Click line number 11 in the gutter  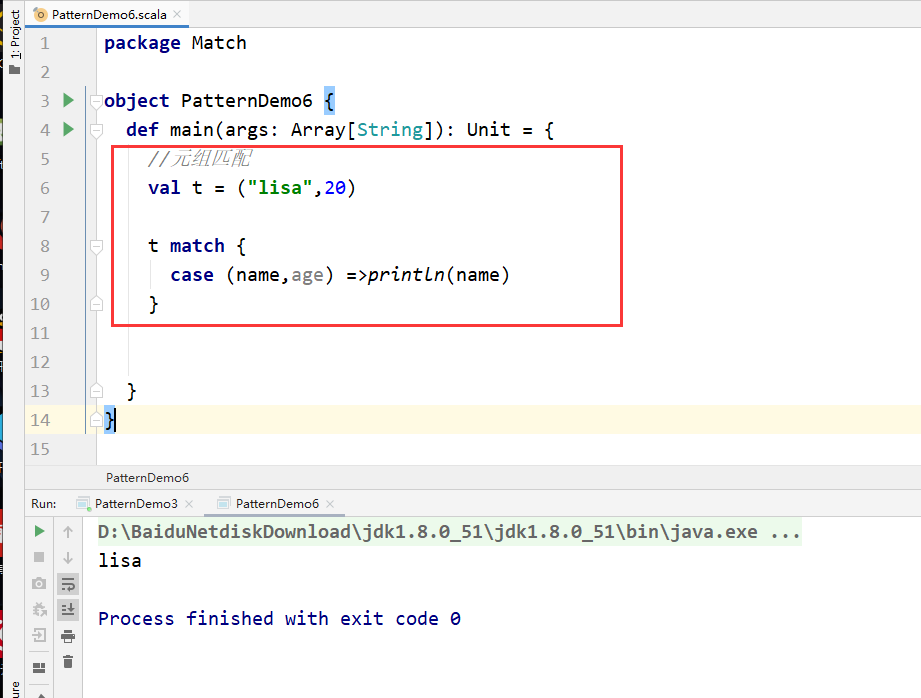pos(40,333)
